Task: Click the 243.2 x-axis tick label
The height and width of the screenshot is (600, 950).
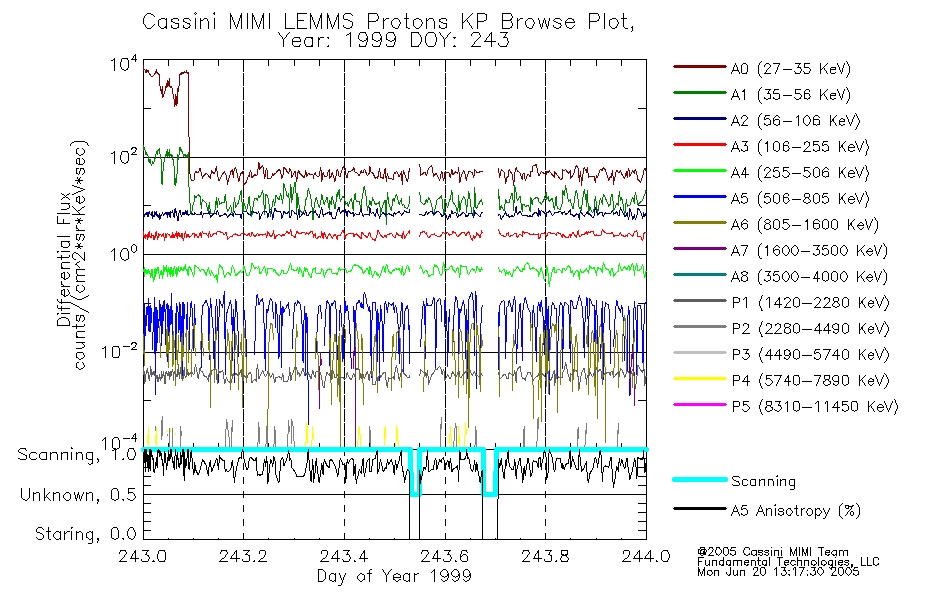Action: pos(243,556)
